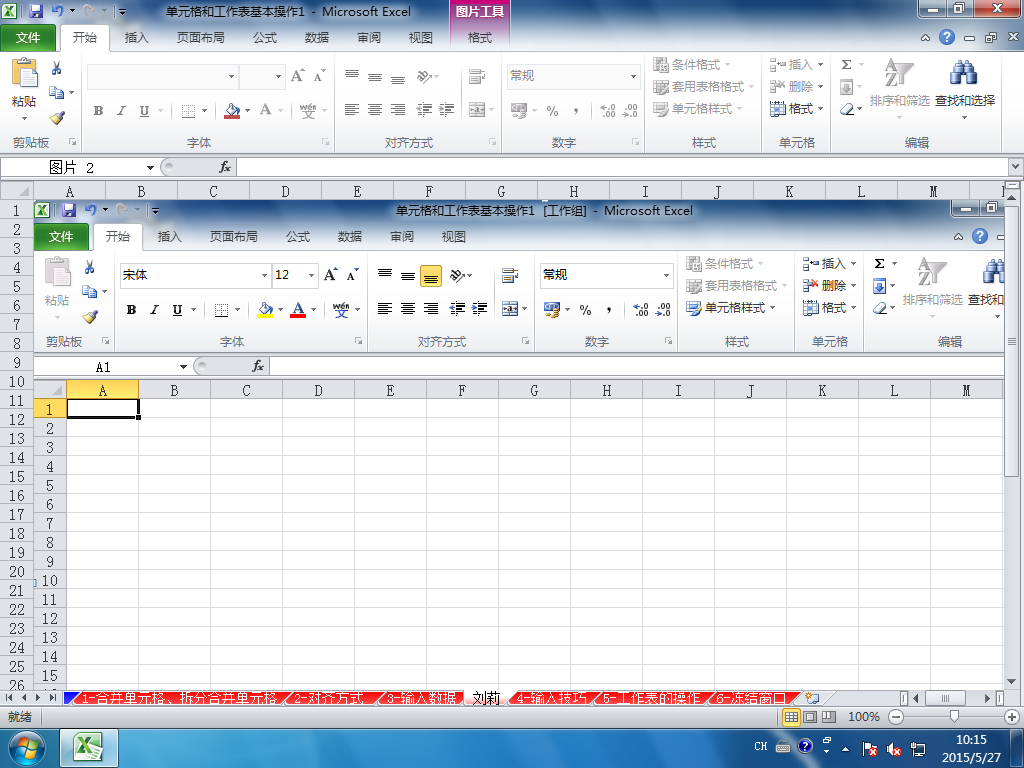The width and height of the screenshot is (1024, 768).
Task: Click the shrink font icon in the main ribbon
Action: (x=319, y=76)
